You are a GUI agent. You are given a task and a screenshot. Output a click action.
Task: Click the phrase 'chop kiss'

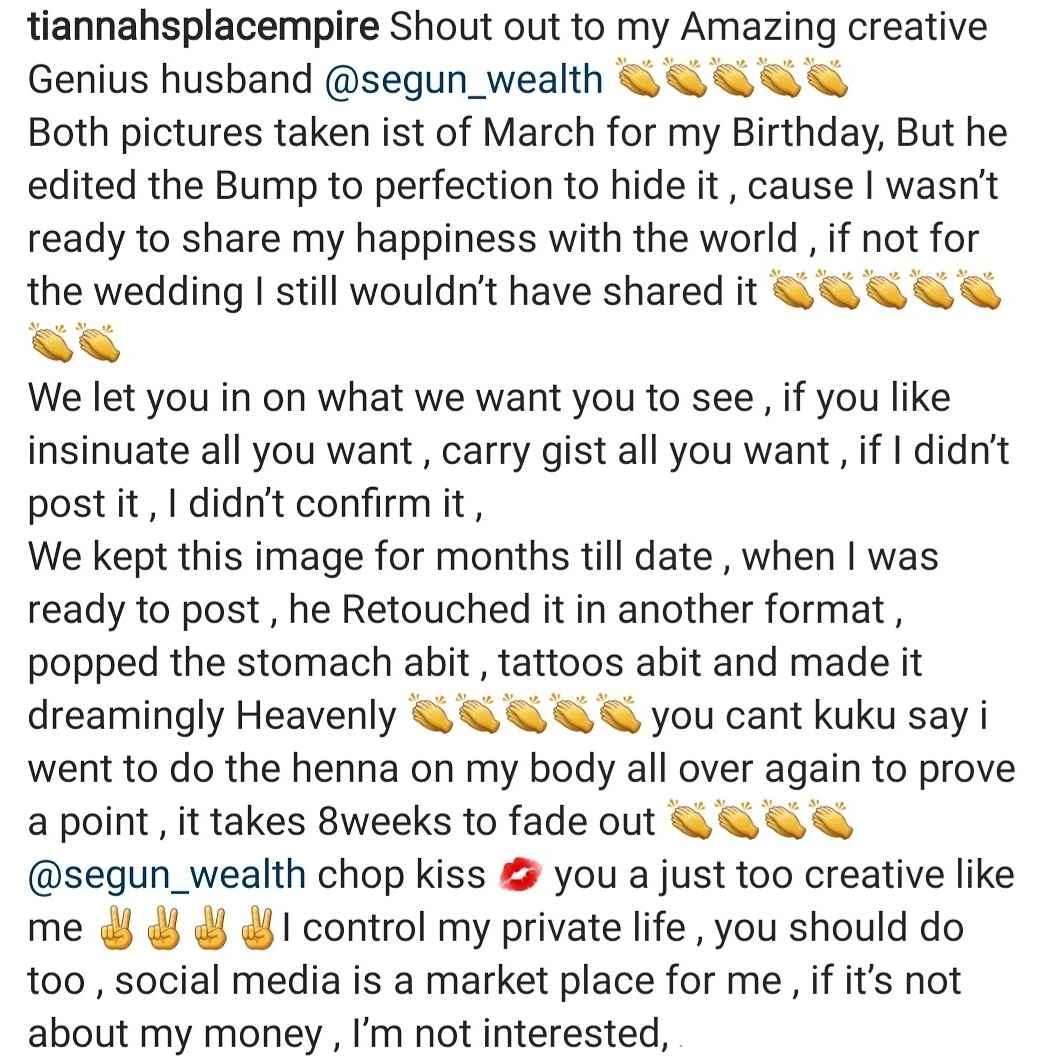[x=401, y=874]
